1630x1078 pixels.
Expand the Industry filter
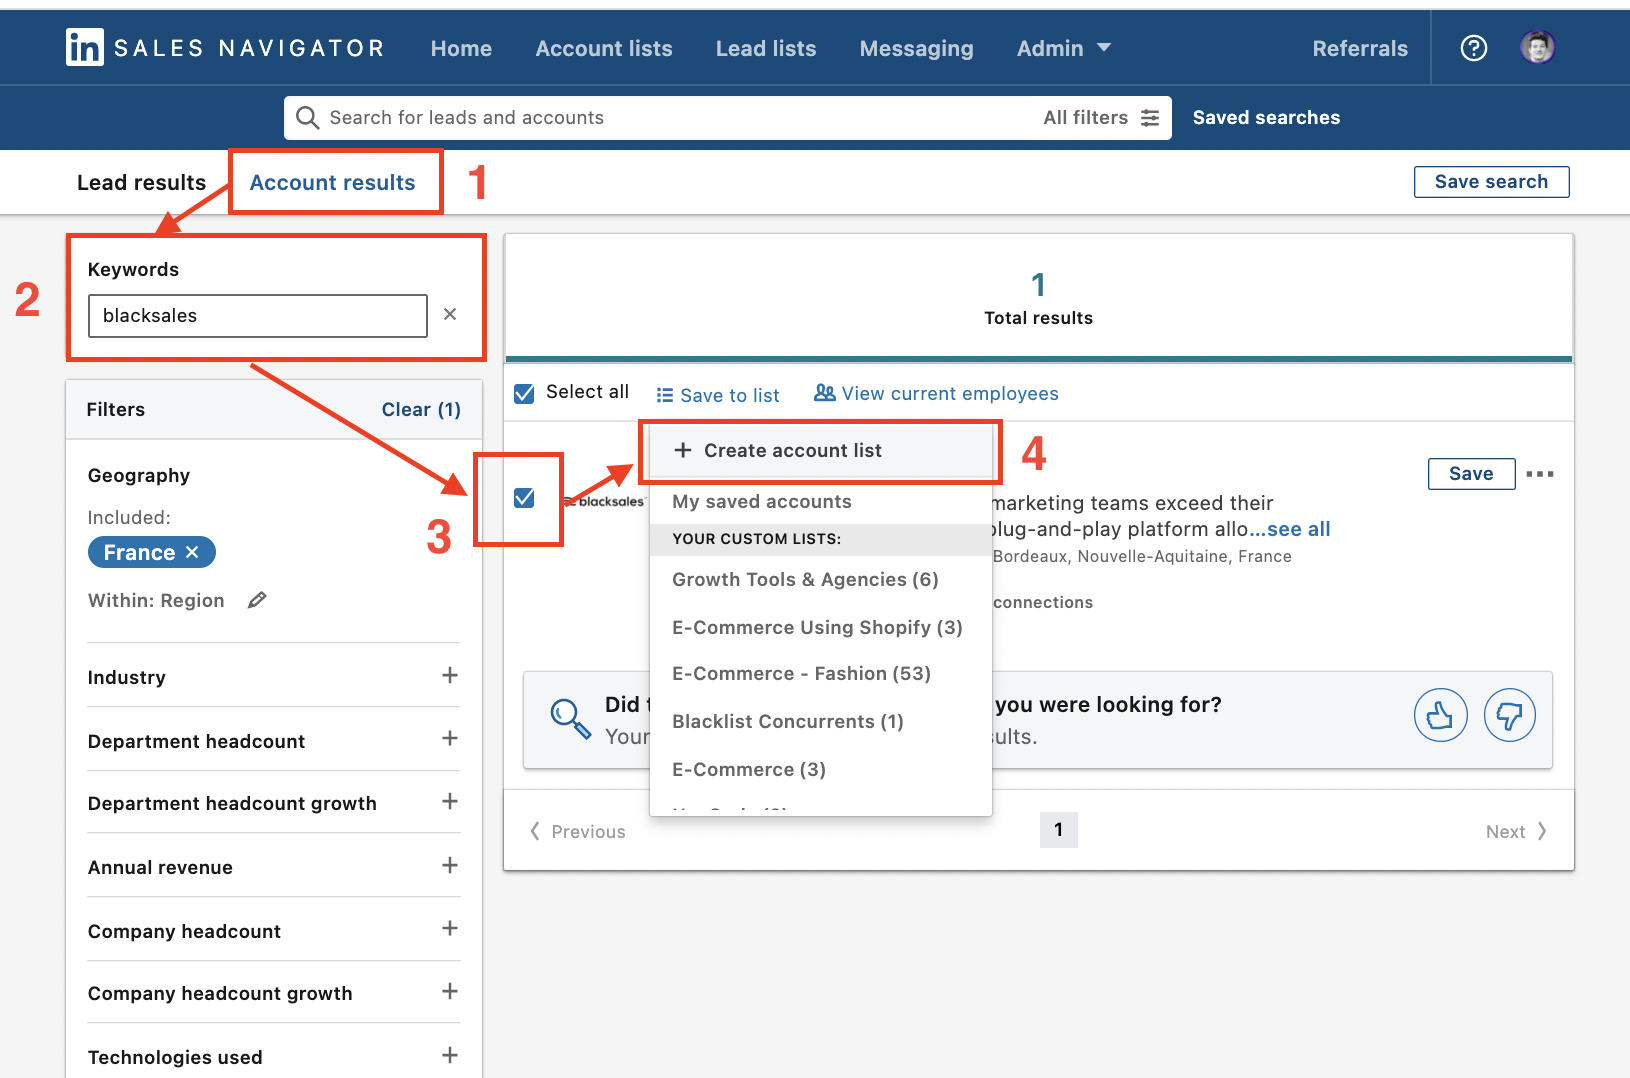(450, 675)
